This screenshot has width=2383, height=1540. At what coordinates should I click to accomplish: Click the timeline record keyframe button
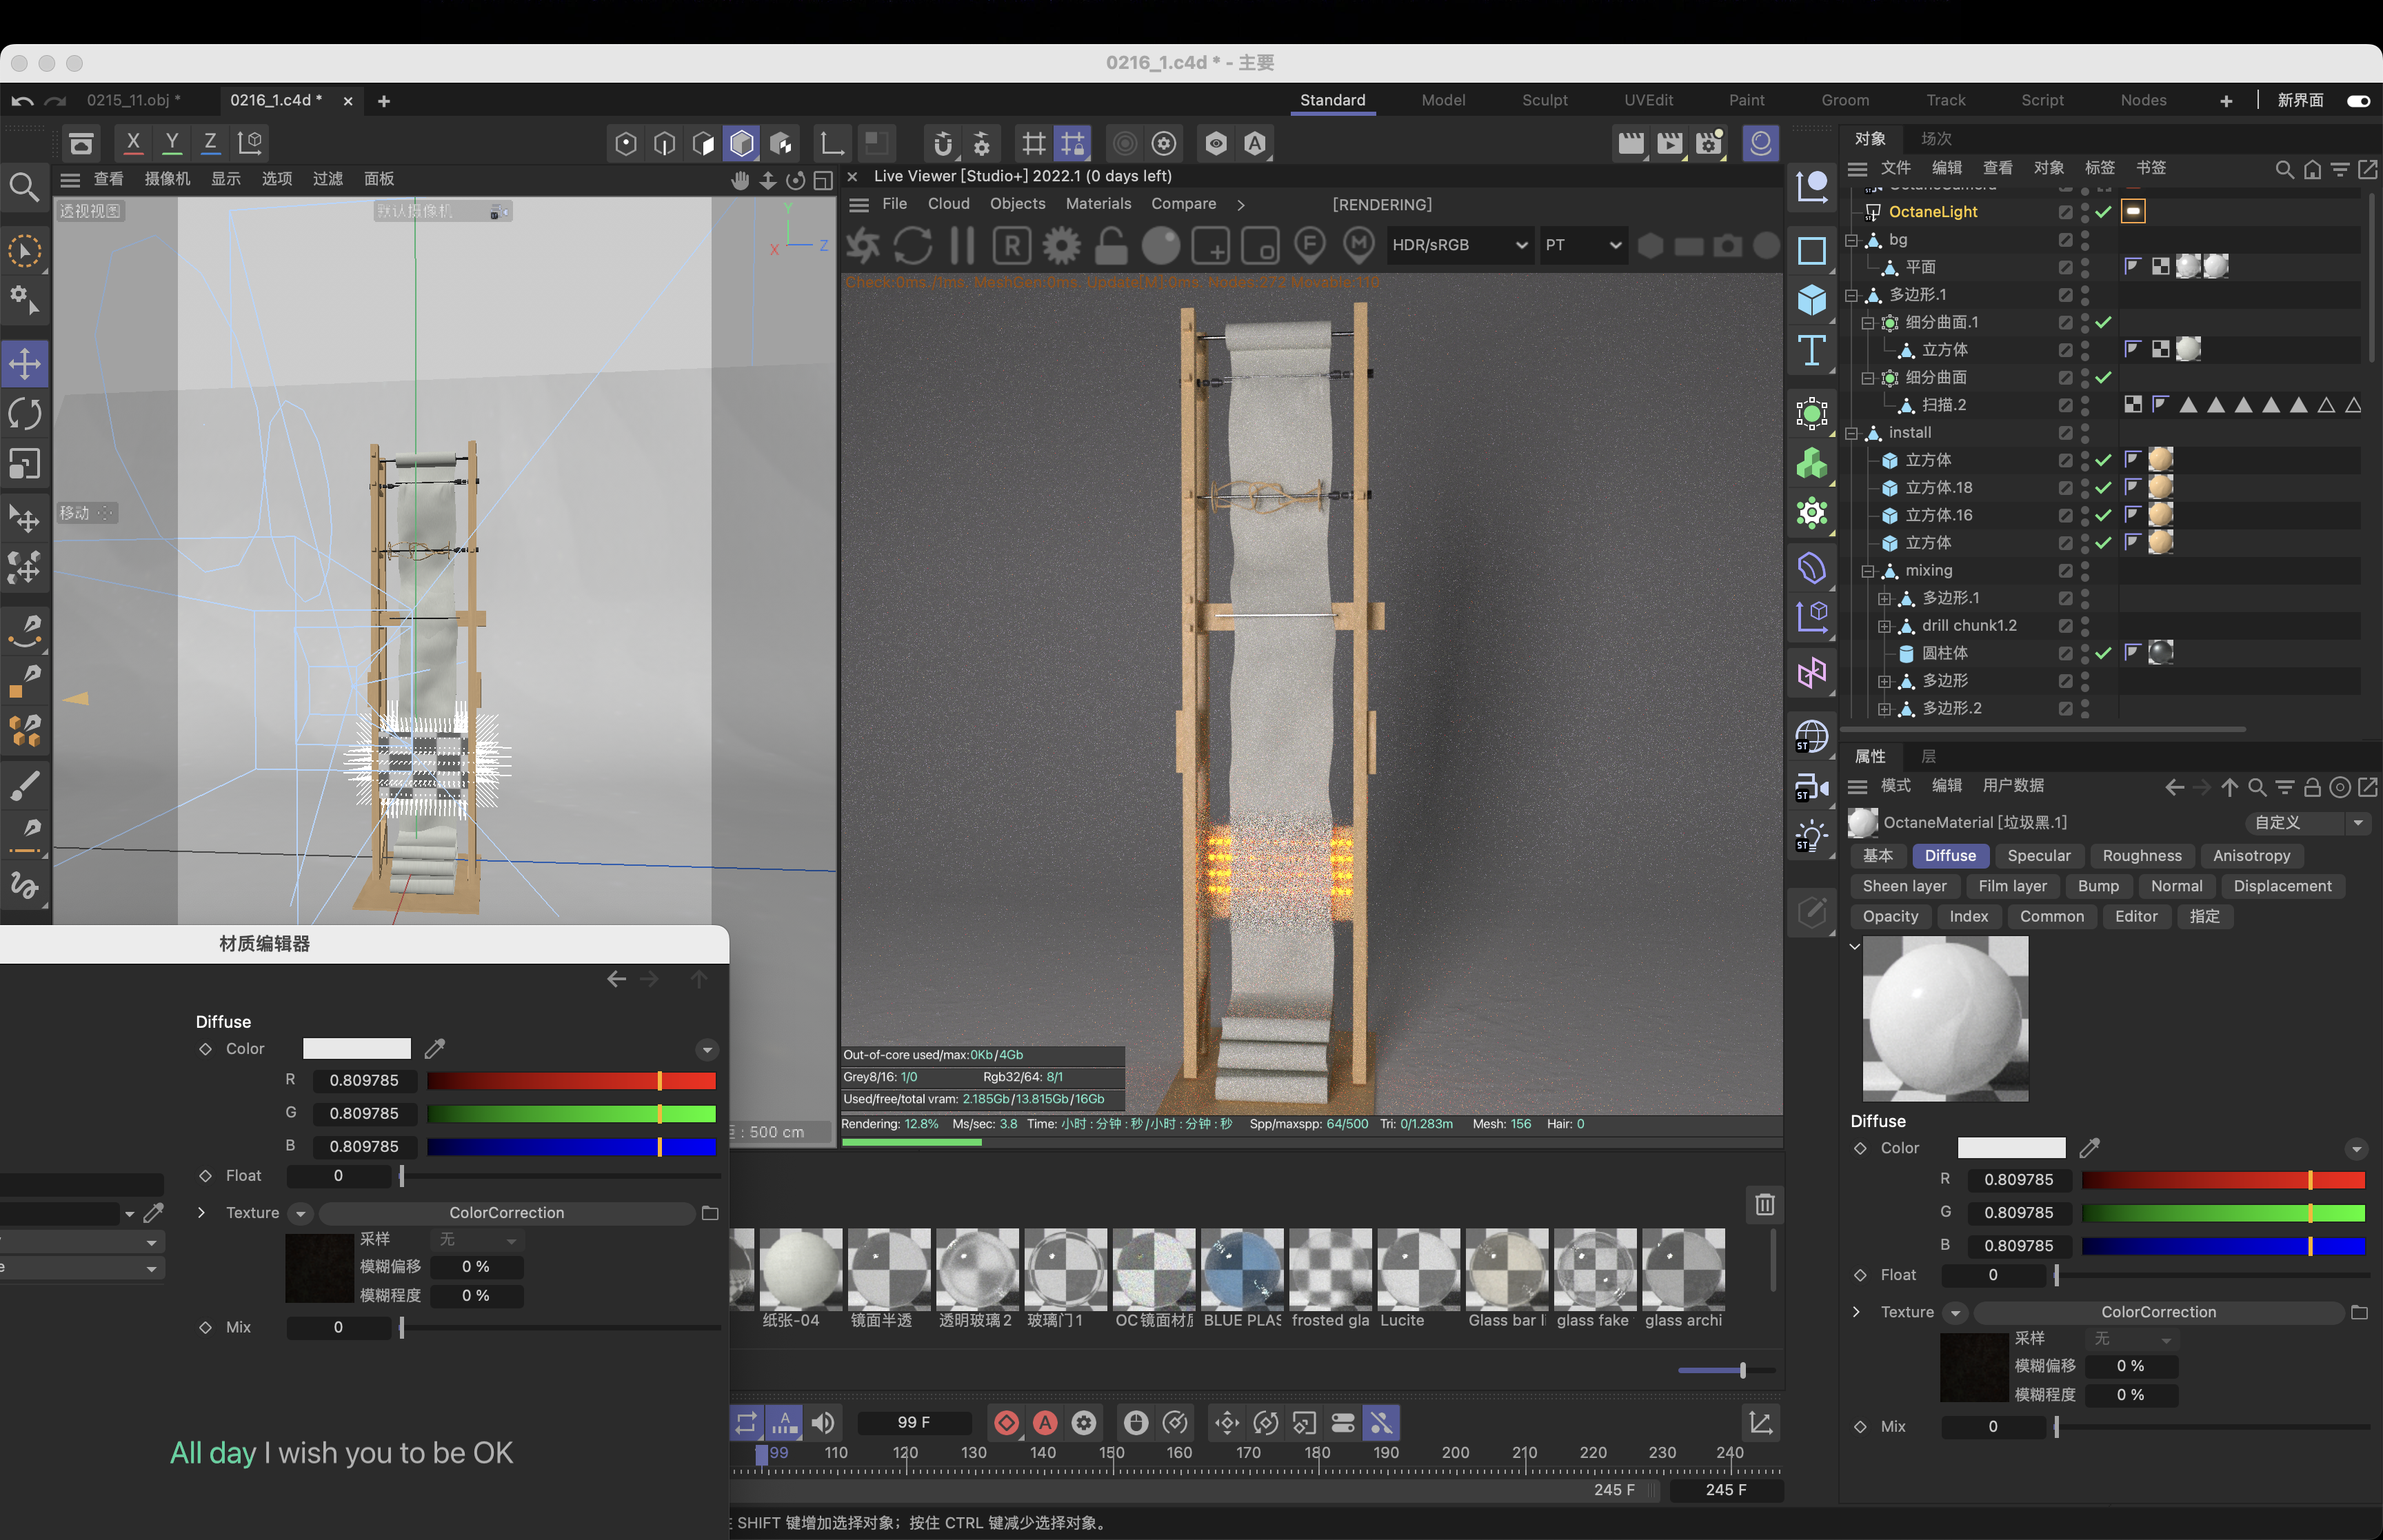point(1007,1422)
